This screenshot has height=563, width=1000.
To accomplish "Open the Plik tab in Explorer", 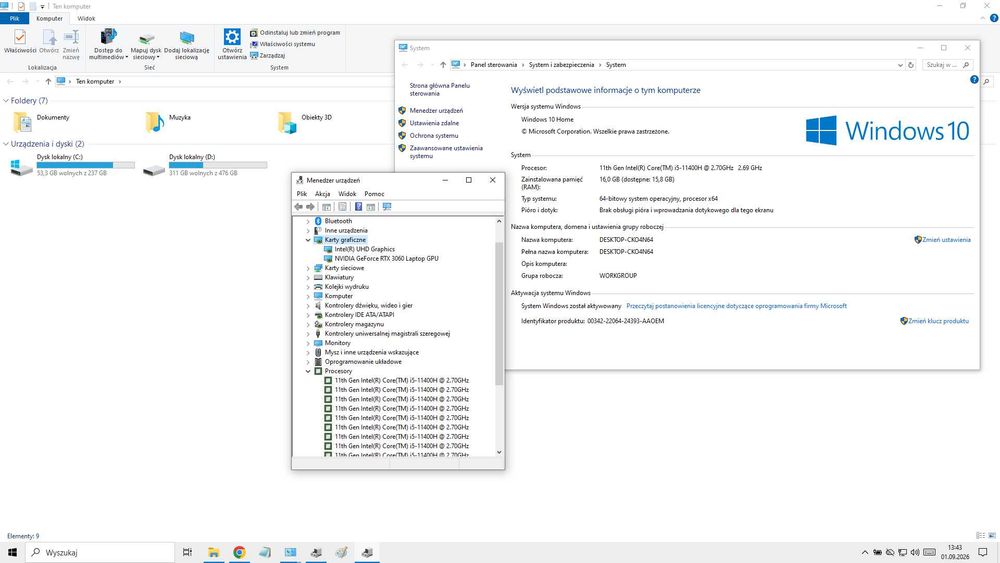I will pos(14,18).
